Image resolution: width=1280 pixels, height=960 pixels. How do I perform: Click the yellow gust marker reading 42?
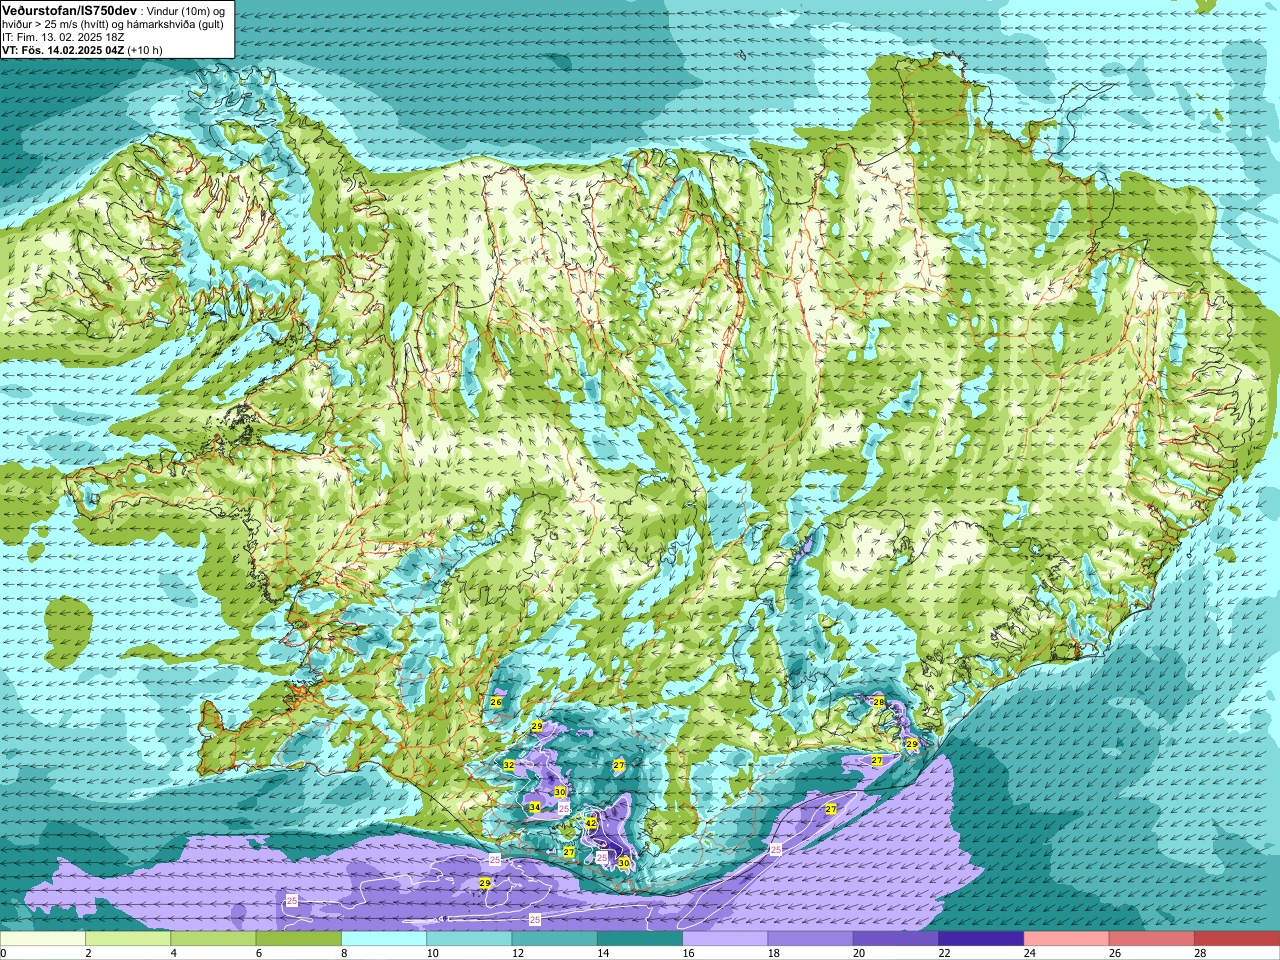coord(591,823)
